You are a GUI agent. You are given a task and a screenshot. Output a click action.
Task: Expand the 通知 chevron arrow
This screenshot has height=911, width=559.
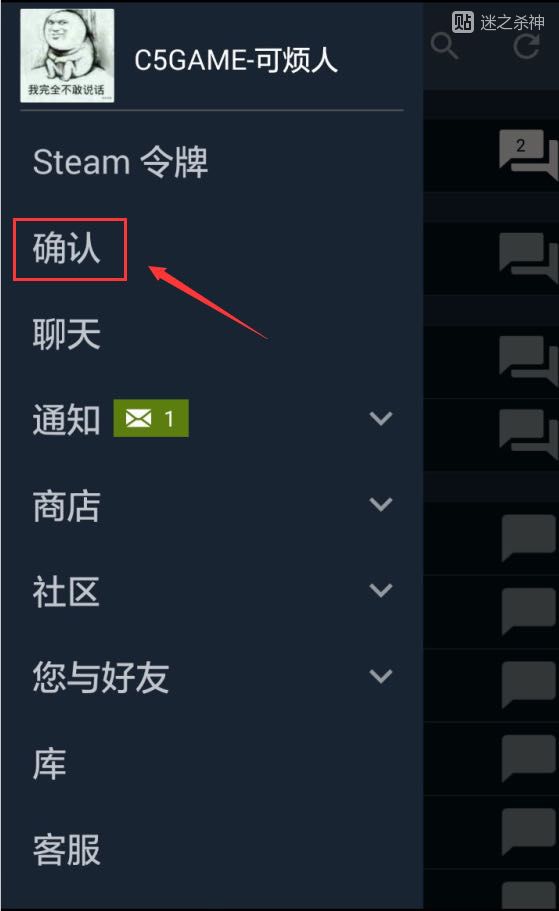[x=381, y=418]
